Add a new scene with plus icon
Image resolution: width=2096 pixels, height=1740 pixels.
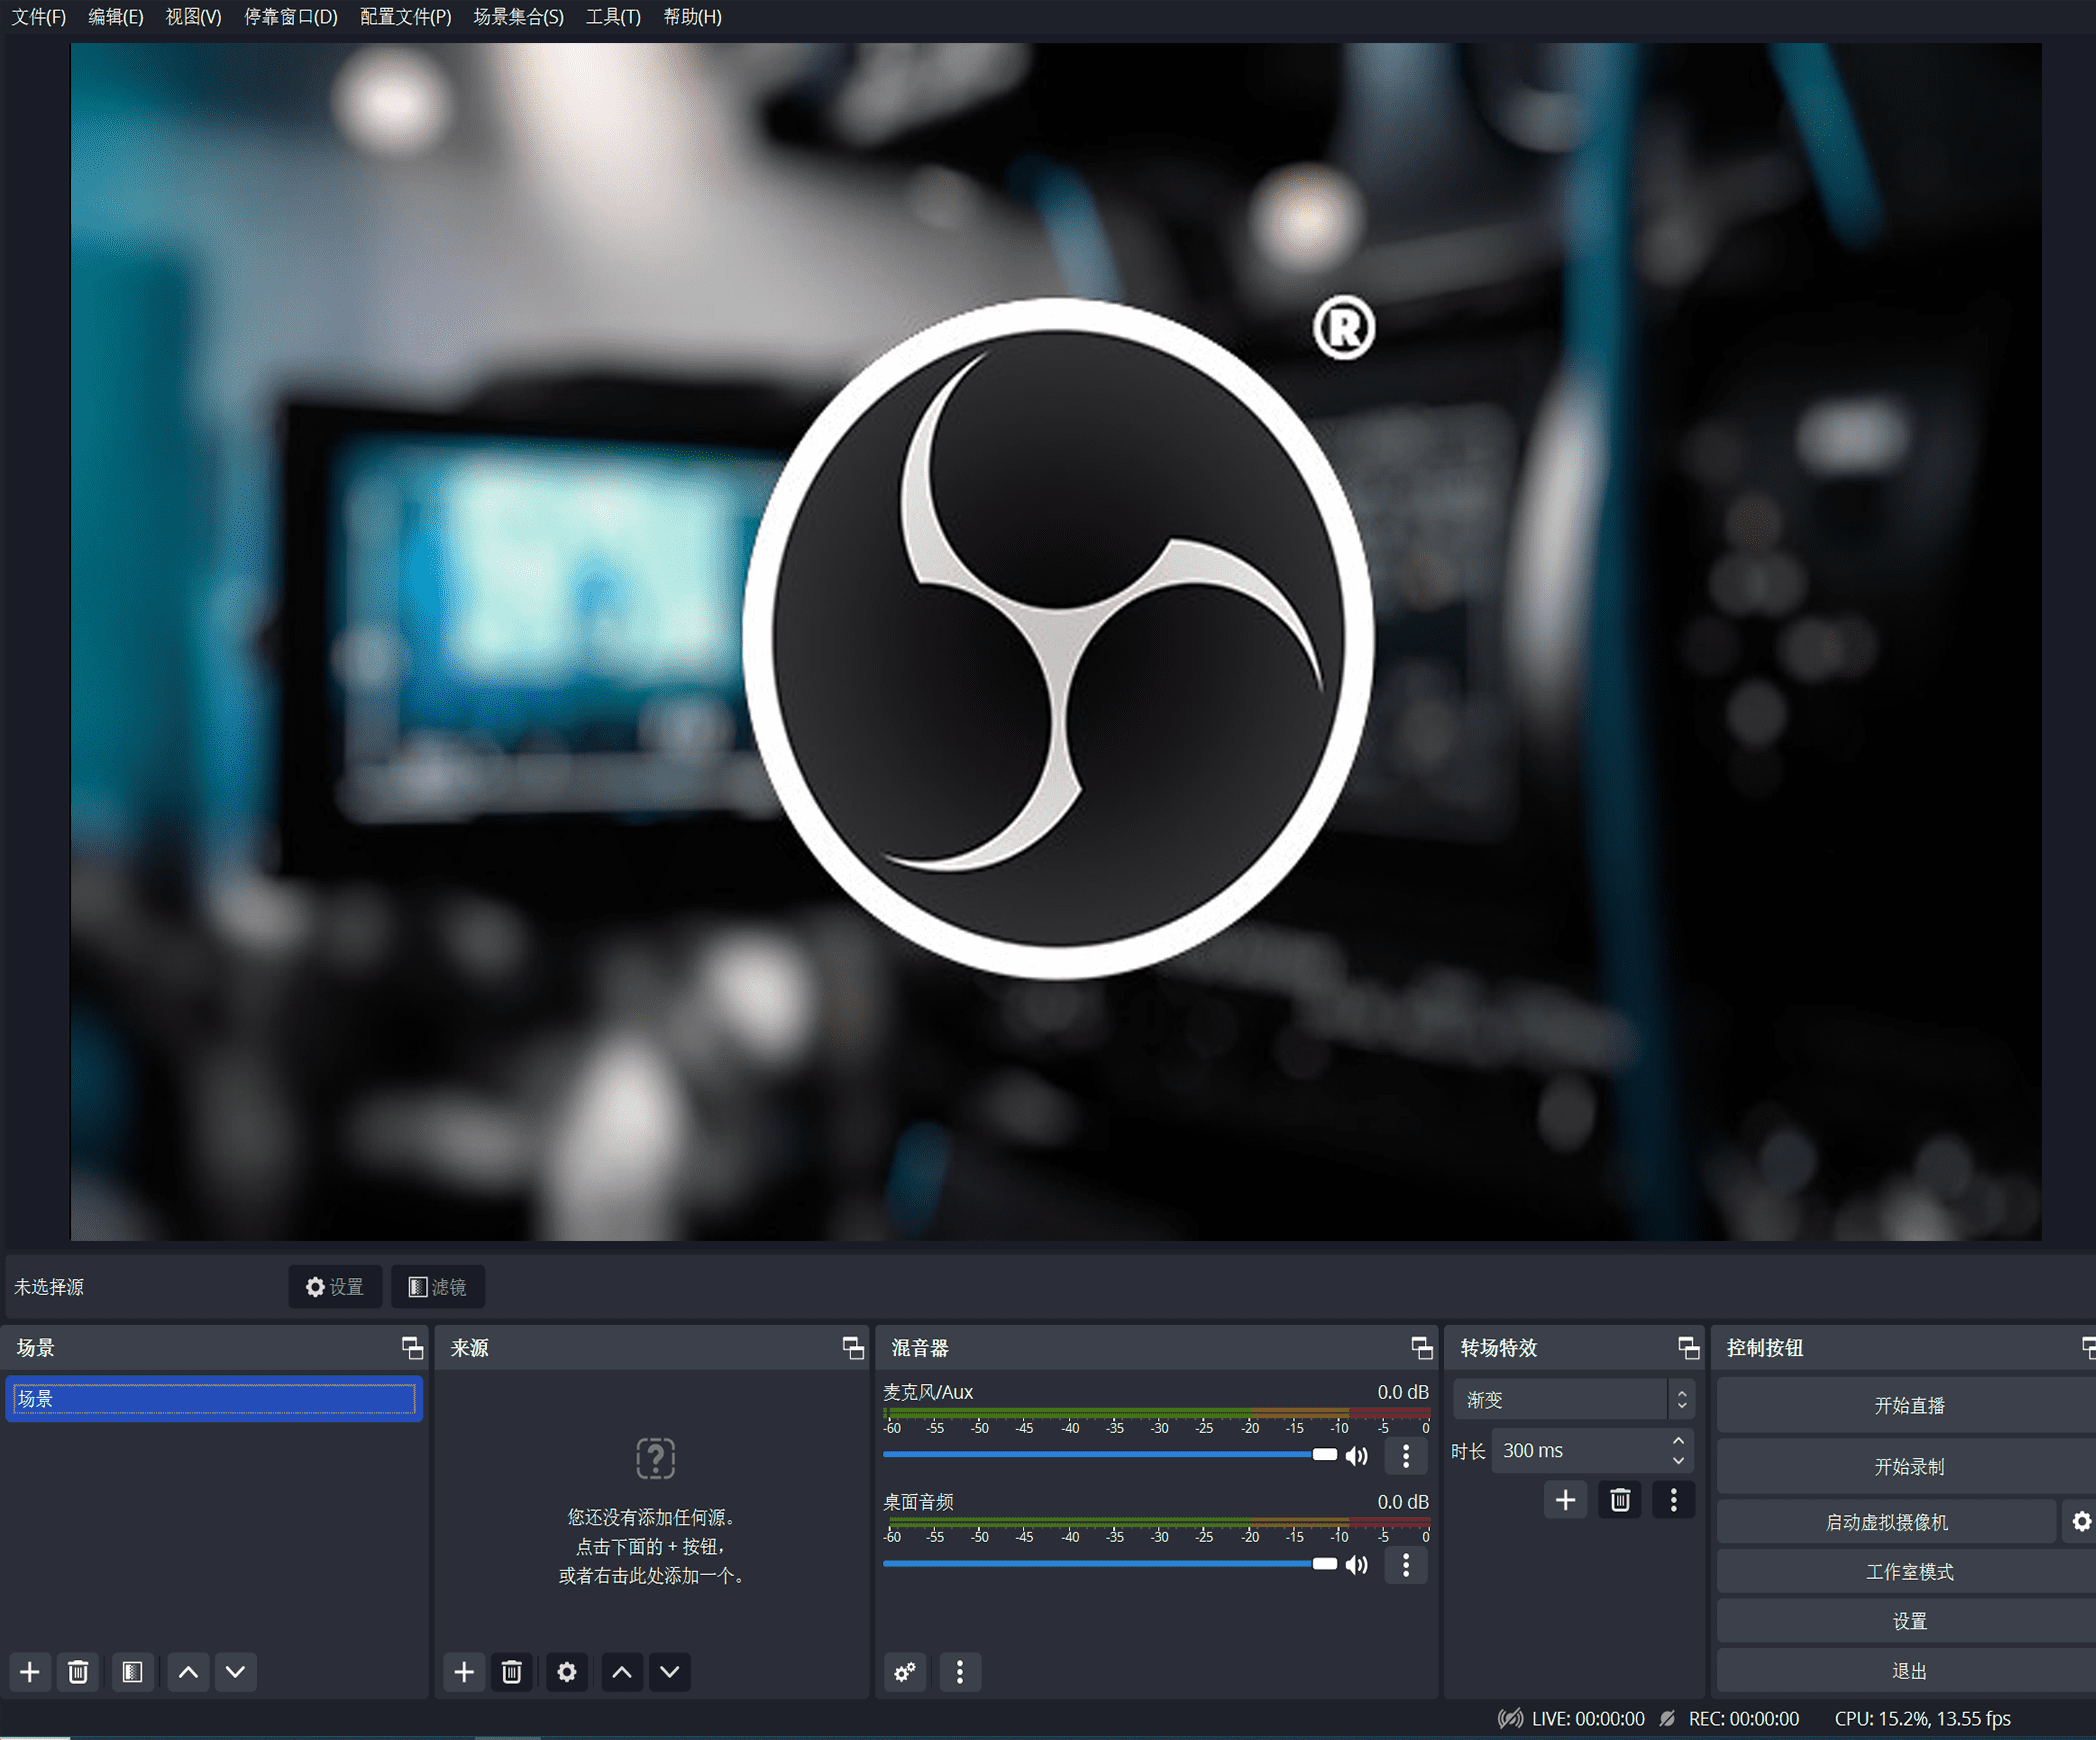click(29, 1671)
